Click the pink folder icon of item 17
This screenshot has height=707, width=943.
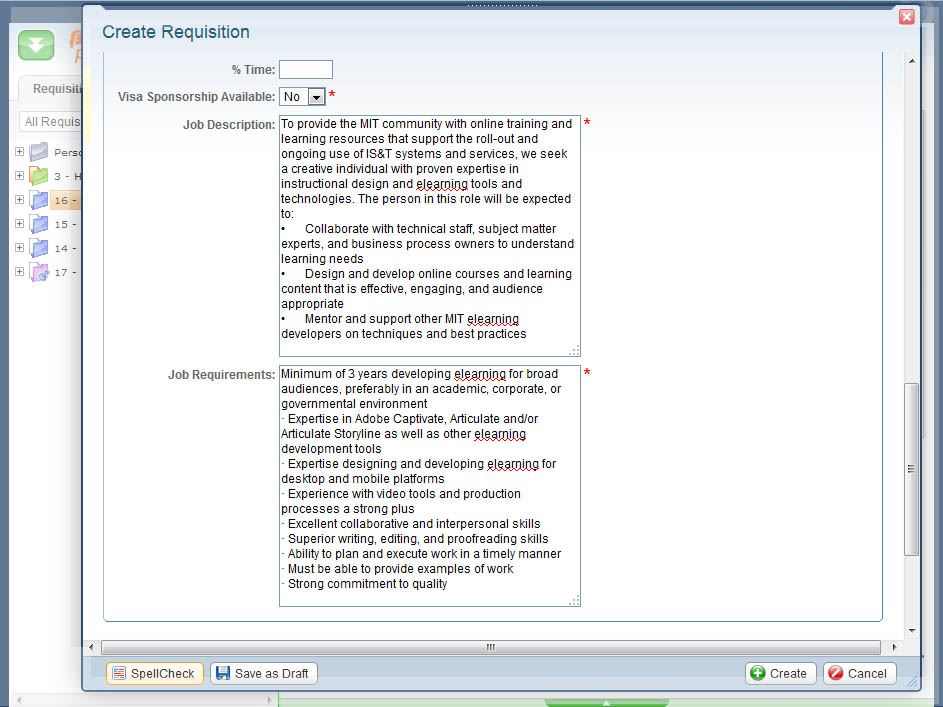tap(39, 273)
